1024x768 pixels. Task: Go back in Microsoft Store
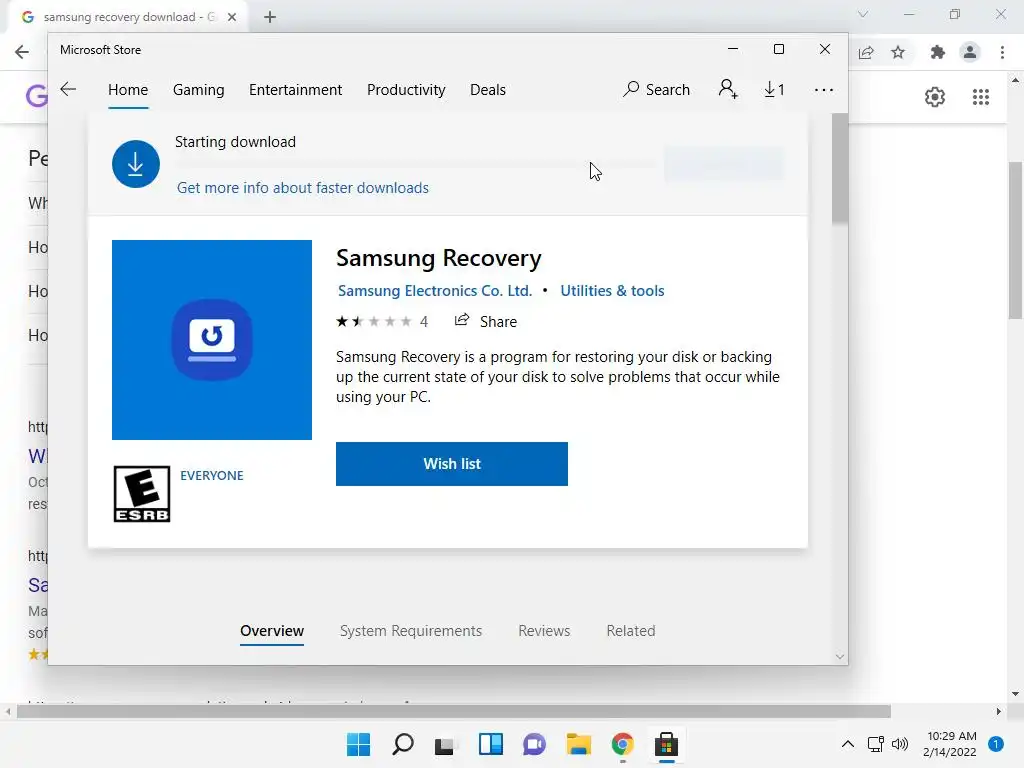pyautogui.click(x=68, y=89)
